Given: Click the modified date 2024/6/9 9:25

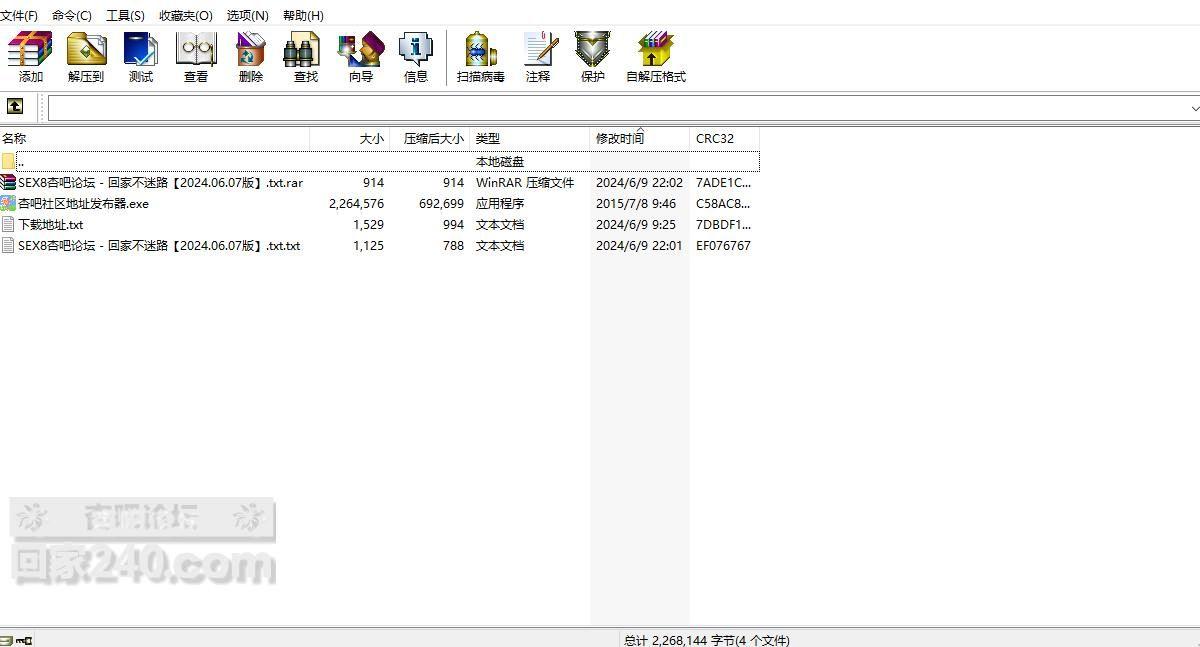Looking at the screenshot, I should tap(636, 225).
